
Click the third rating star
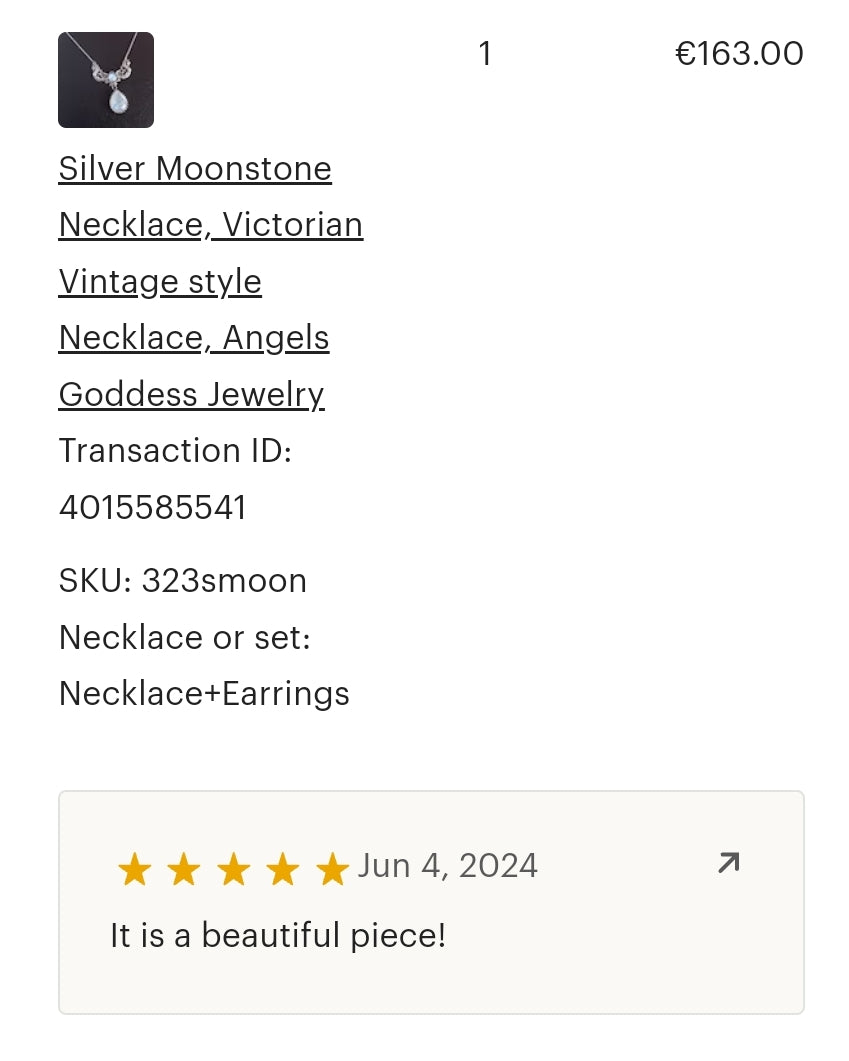[x=233, y=870]
